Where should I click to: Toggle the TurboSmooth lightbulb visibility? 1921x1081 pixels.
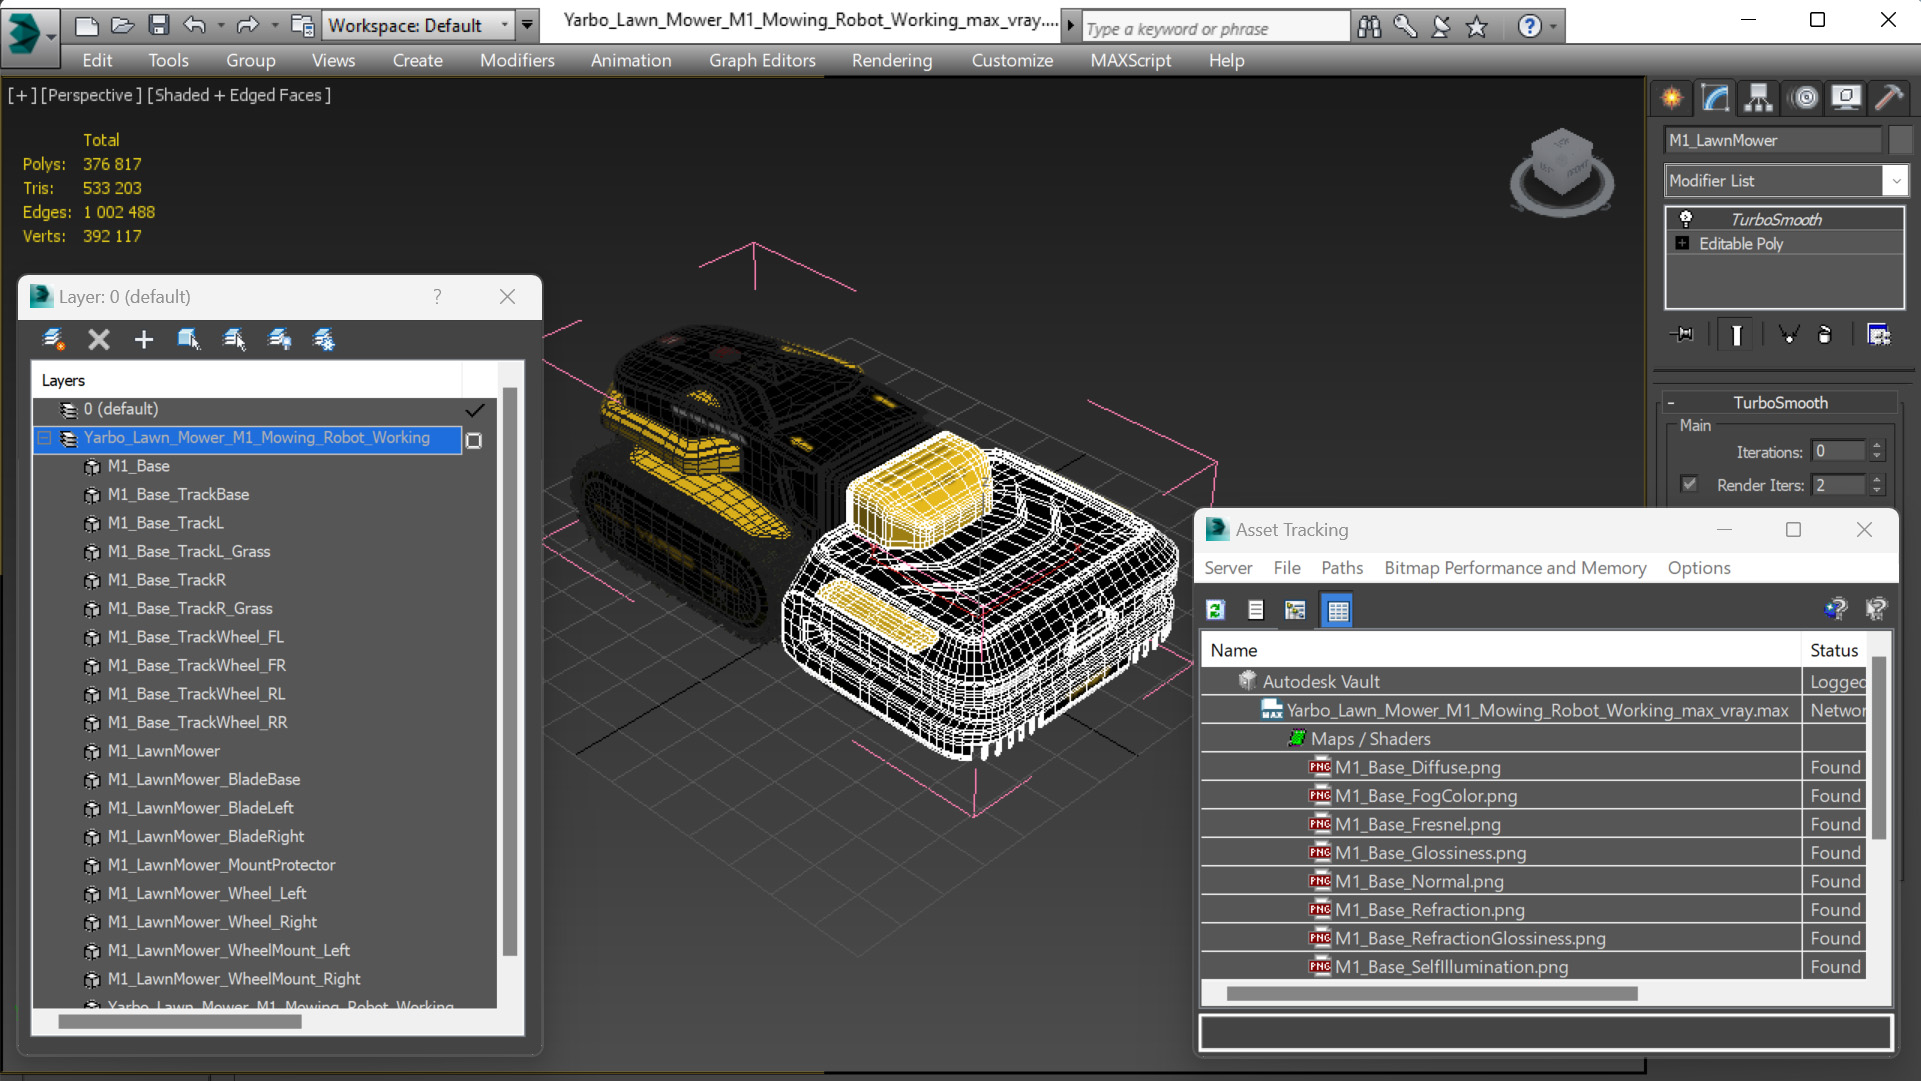pos(1686,219)
